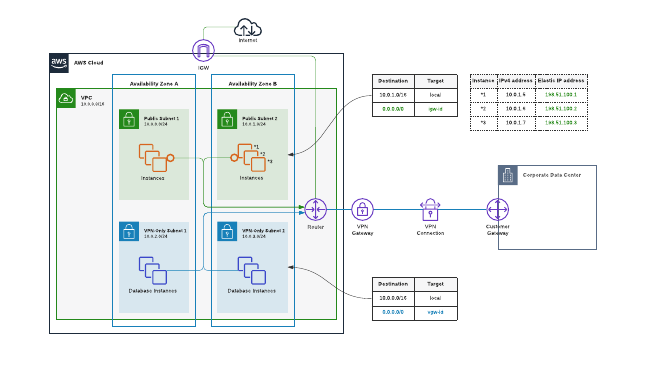Select the vgw-id target cell
Image resolution: width=646 pixels, height=376 pixels.
(435, 312)
